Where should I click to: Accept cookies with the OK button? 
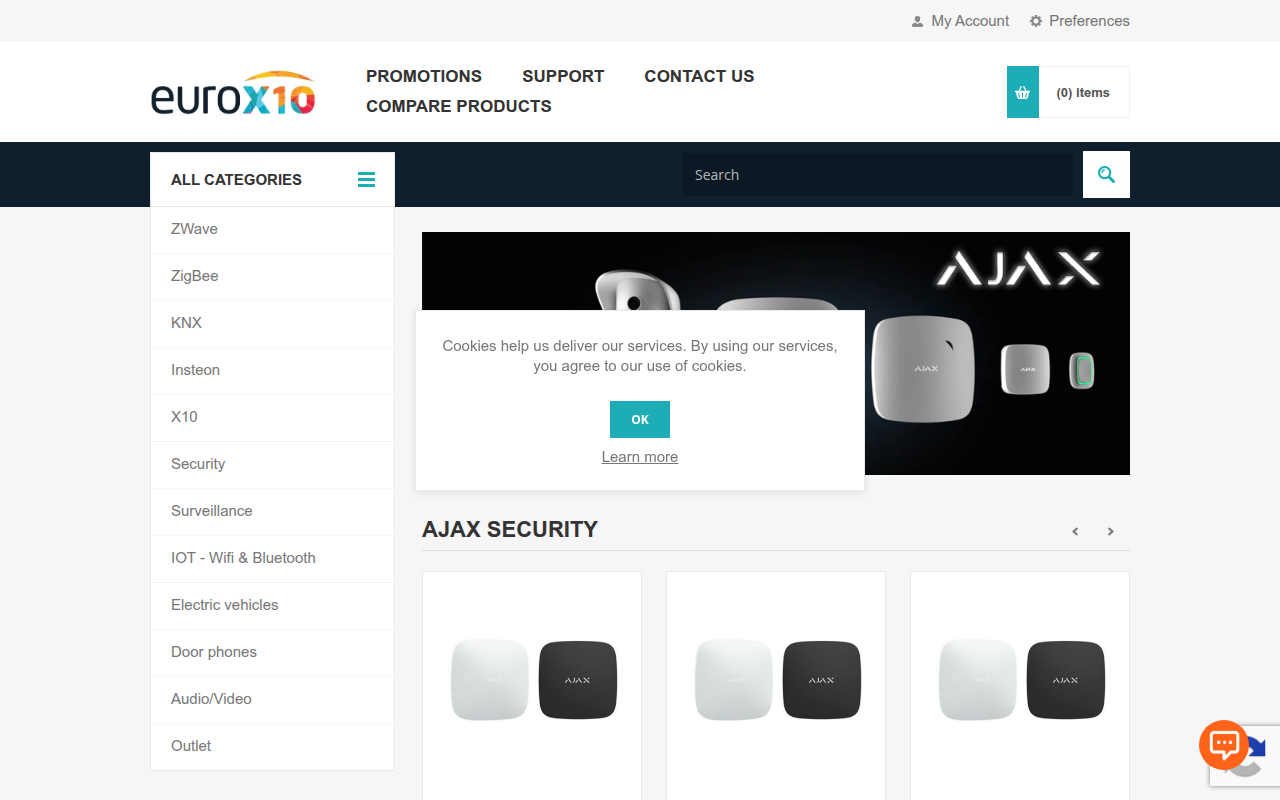[640, 420]
